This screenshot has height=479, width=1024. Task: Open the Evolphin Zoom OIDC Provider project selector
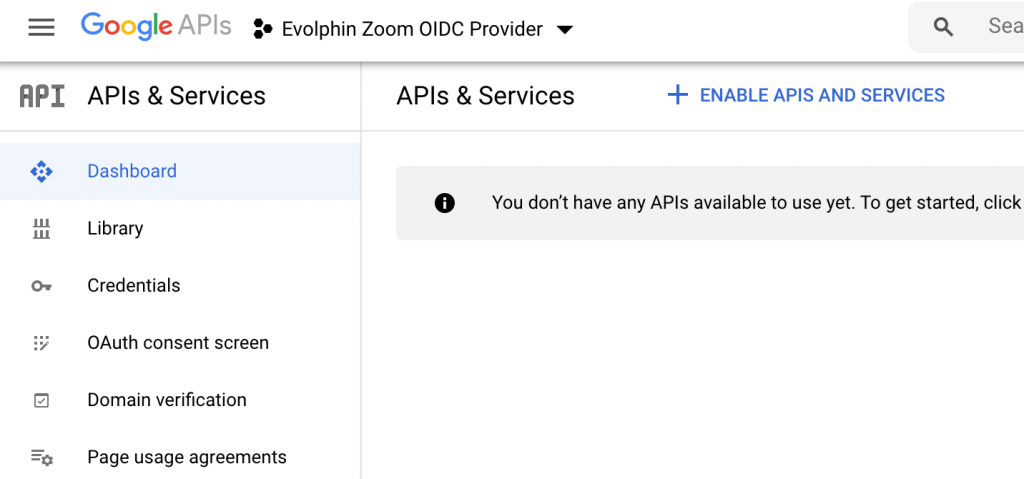(413, 29)
